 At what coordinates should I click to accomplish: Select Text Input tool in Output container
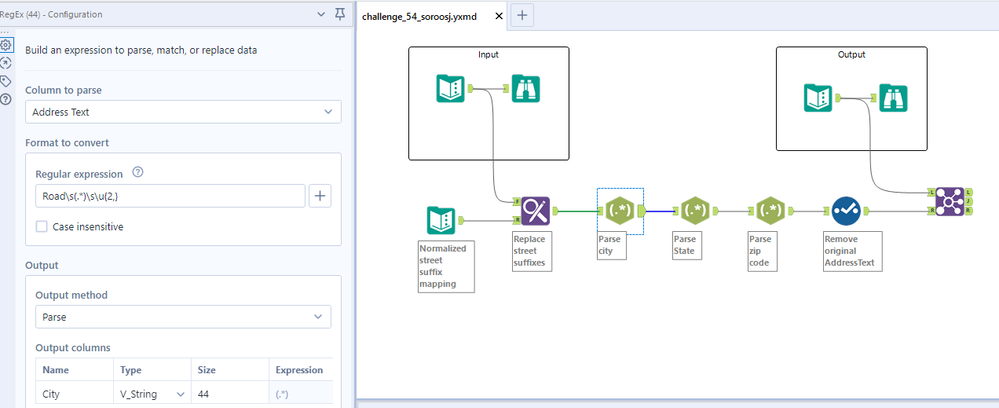pyautogui.click(x=819, y=97)
